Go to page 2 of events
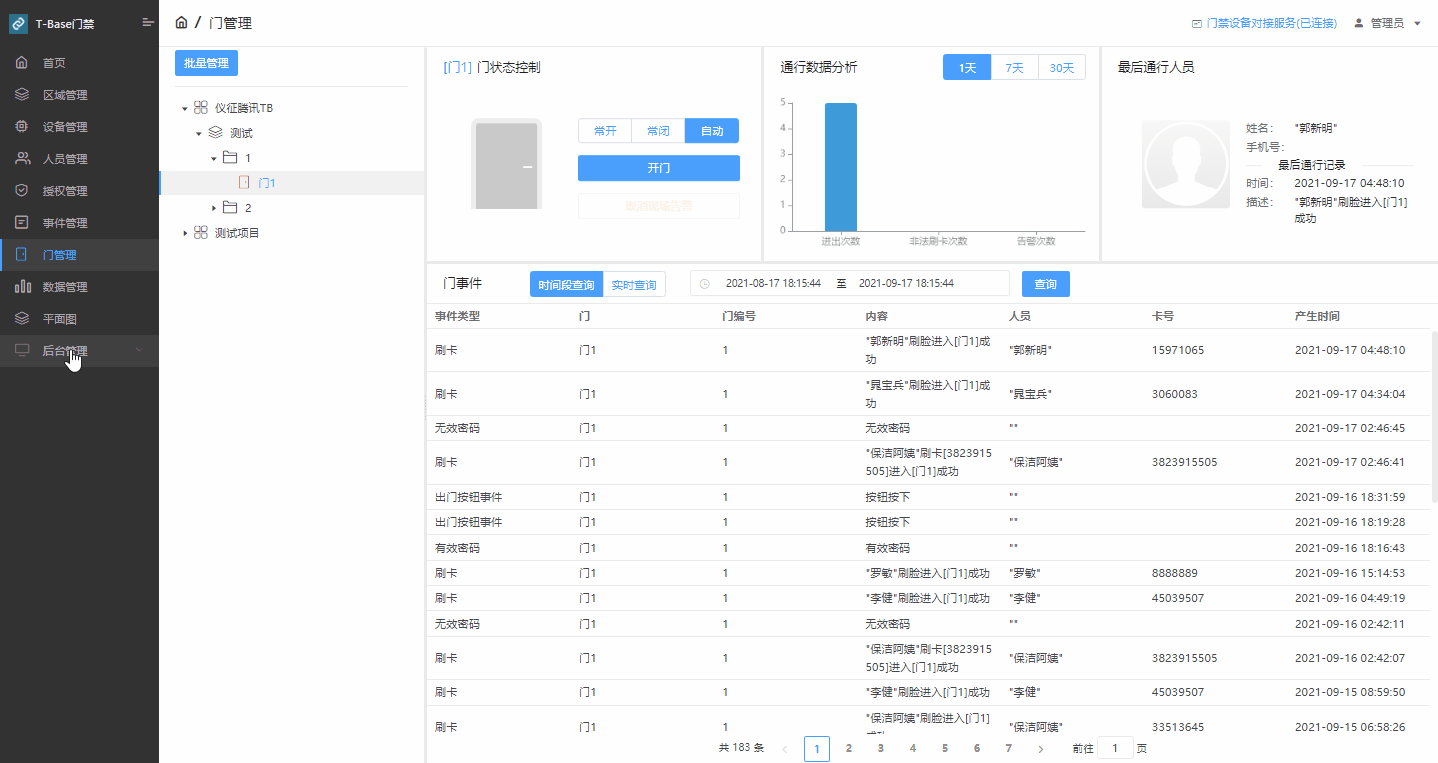Screen dimensions: 1438x763 pos(849,748)
